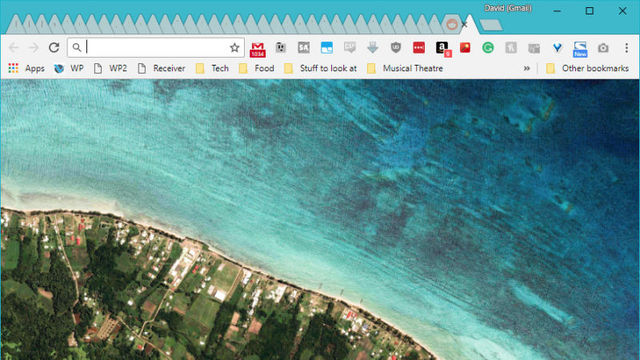
Task: Open the Receiver bookmark
Action: (x=161, y=68)
